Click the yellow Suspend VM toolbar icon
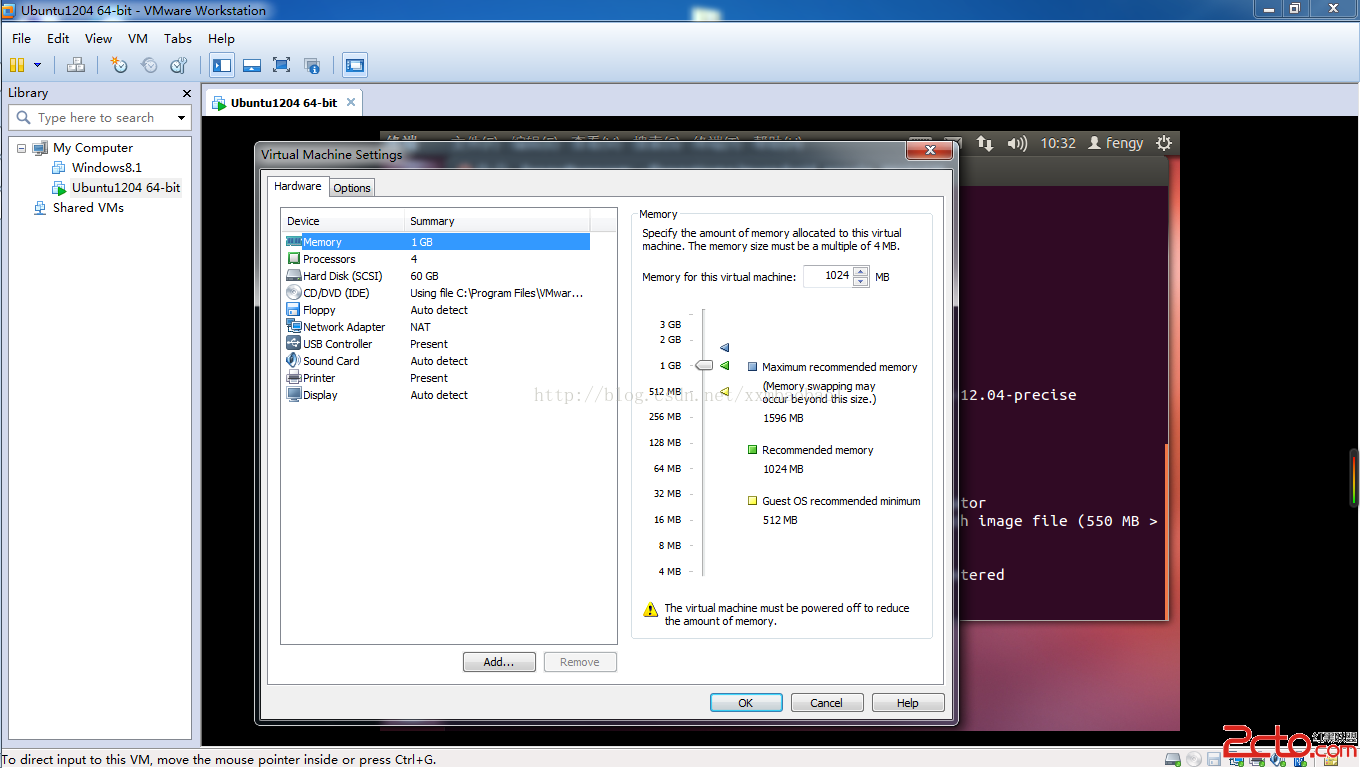Viewport: 1360px width, 768px height. tap(17, 65)
